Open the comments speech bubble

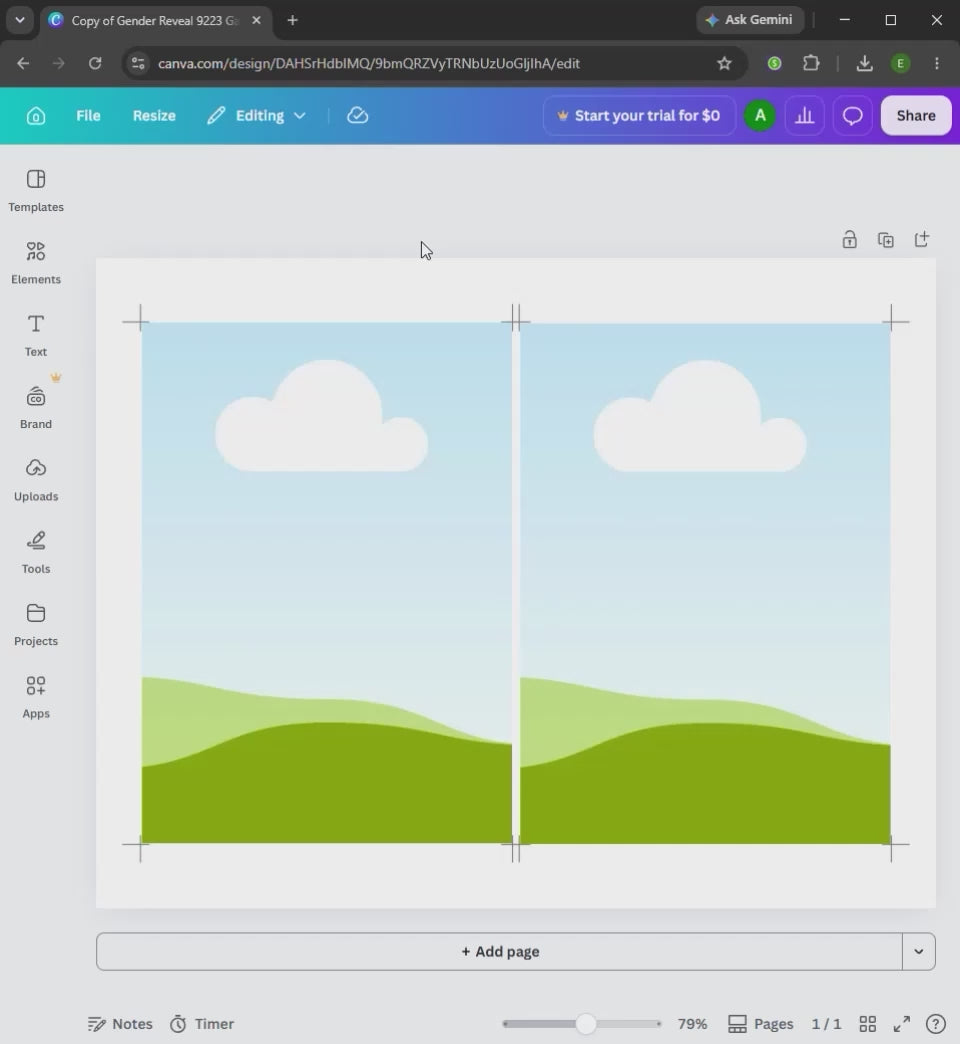pos(852,116)
